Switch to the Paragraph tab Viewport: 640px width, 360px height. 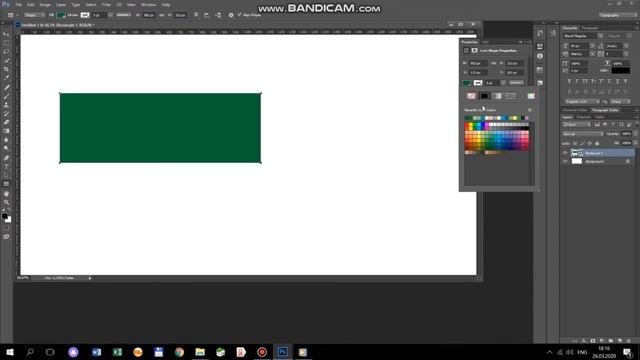coord(590,28)
